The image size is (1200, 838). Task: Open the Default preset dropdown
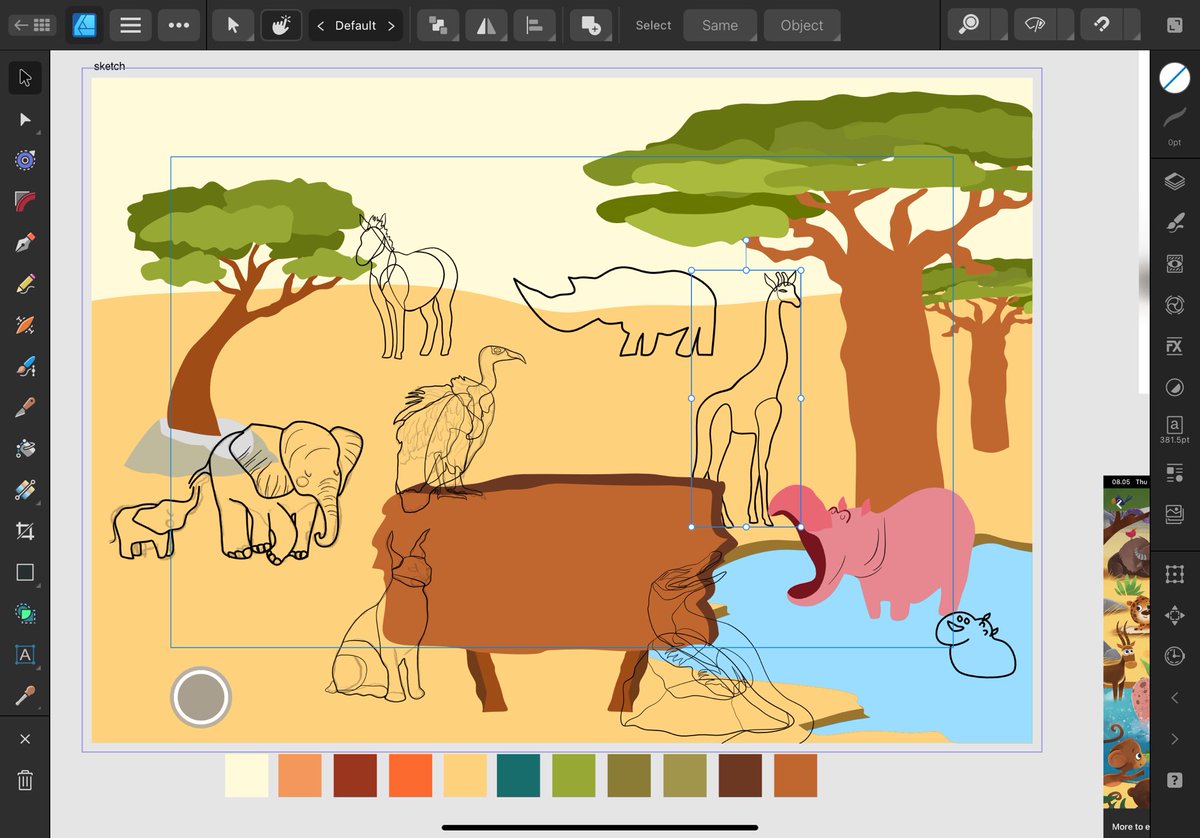(x=356, y=25)
